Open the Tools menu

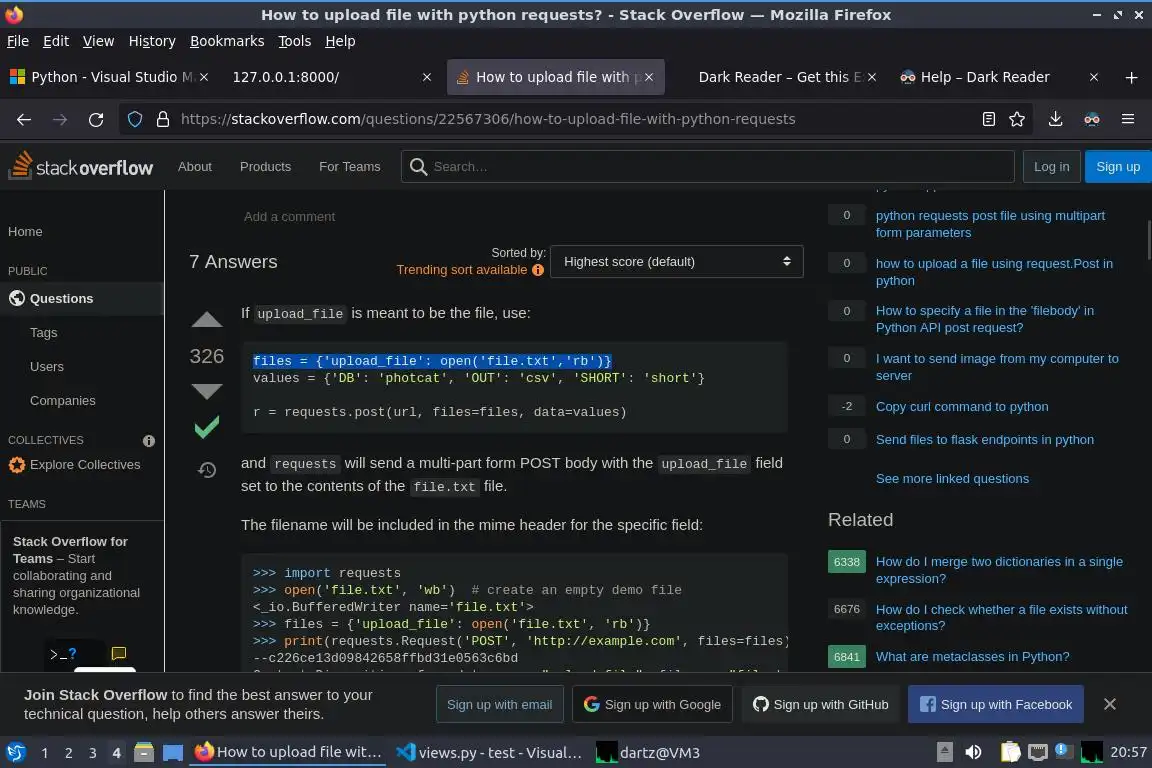tap(295, 41)
